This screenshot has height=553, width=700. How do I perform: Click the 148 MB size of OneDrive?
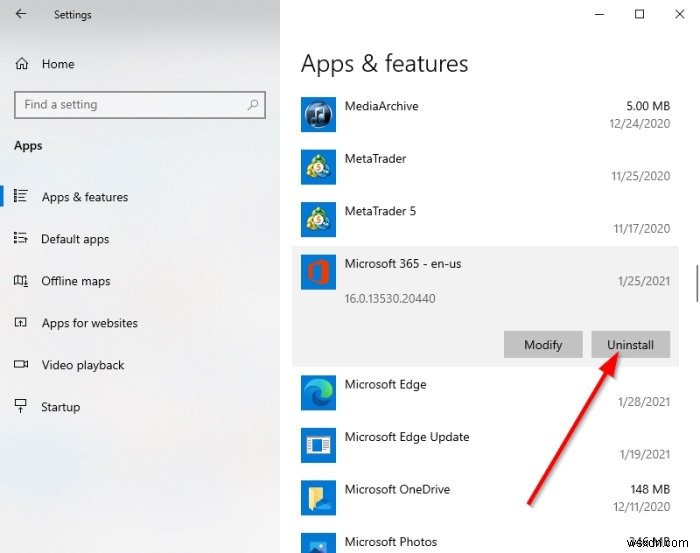tap(650, 490)
